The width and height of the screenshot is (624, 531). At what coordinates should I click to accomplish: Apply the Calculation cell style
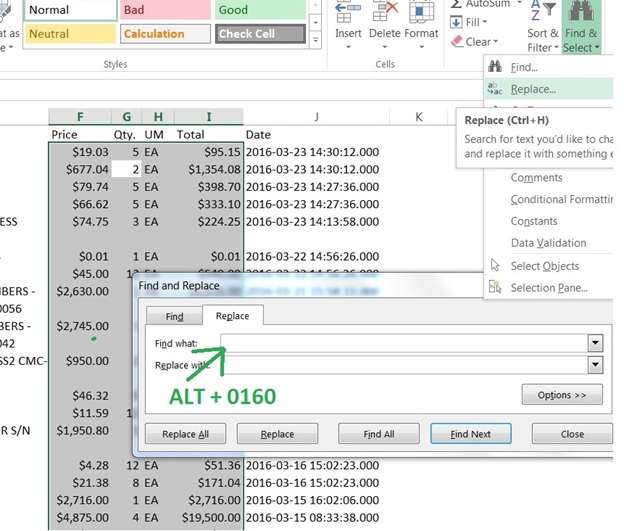point(165,34)
